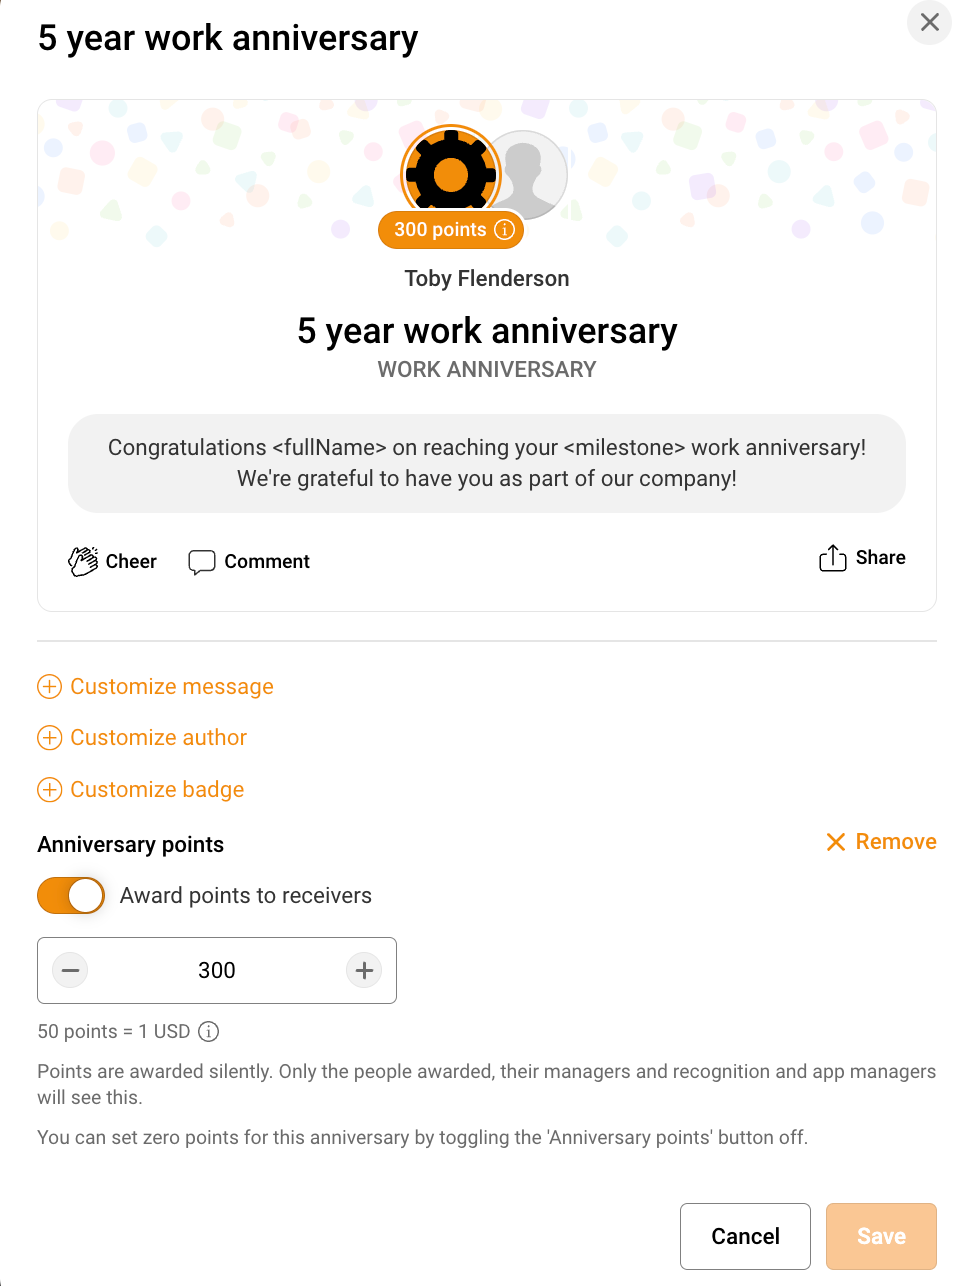Click the congratulations message text box
The image size is (964, 1286).
pos(487,463)
